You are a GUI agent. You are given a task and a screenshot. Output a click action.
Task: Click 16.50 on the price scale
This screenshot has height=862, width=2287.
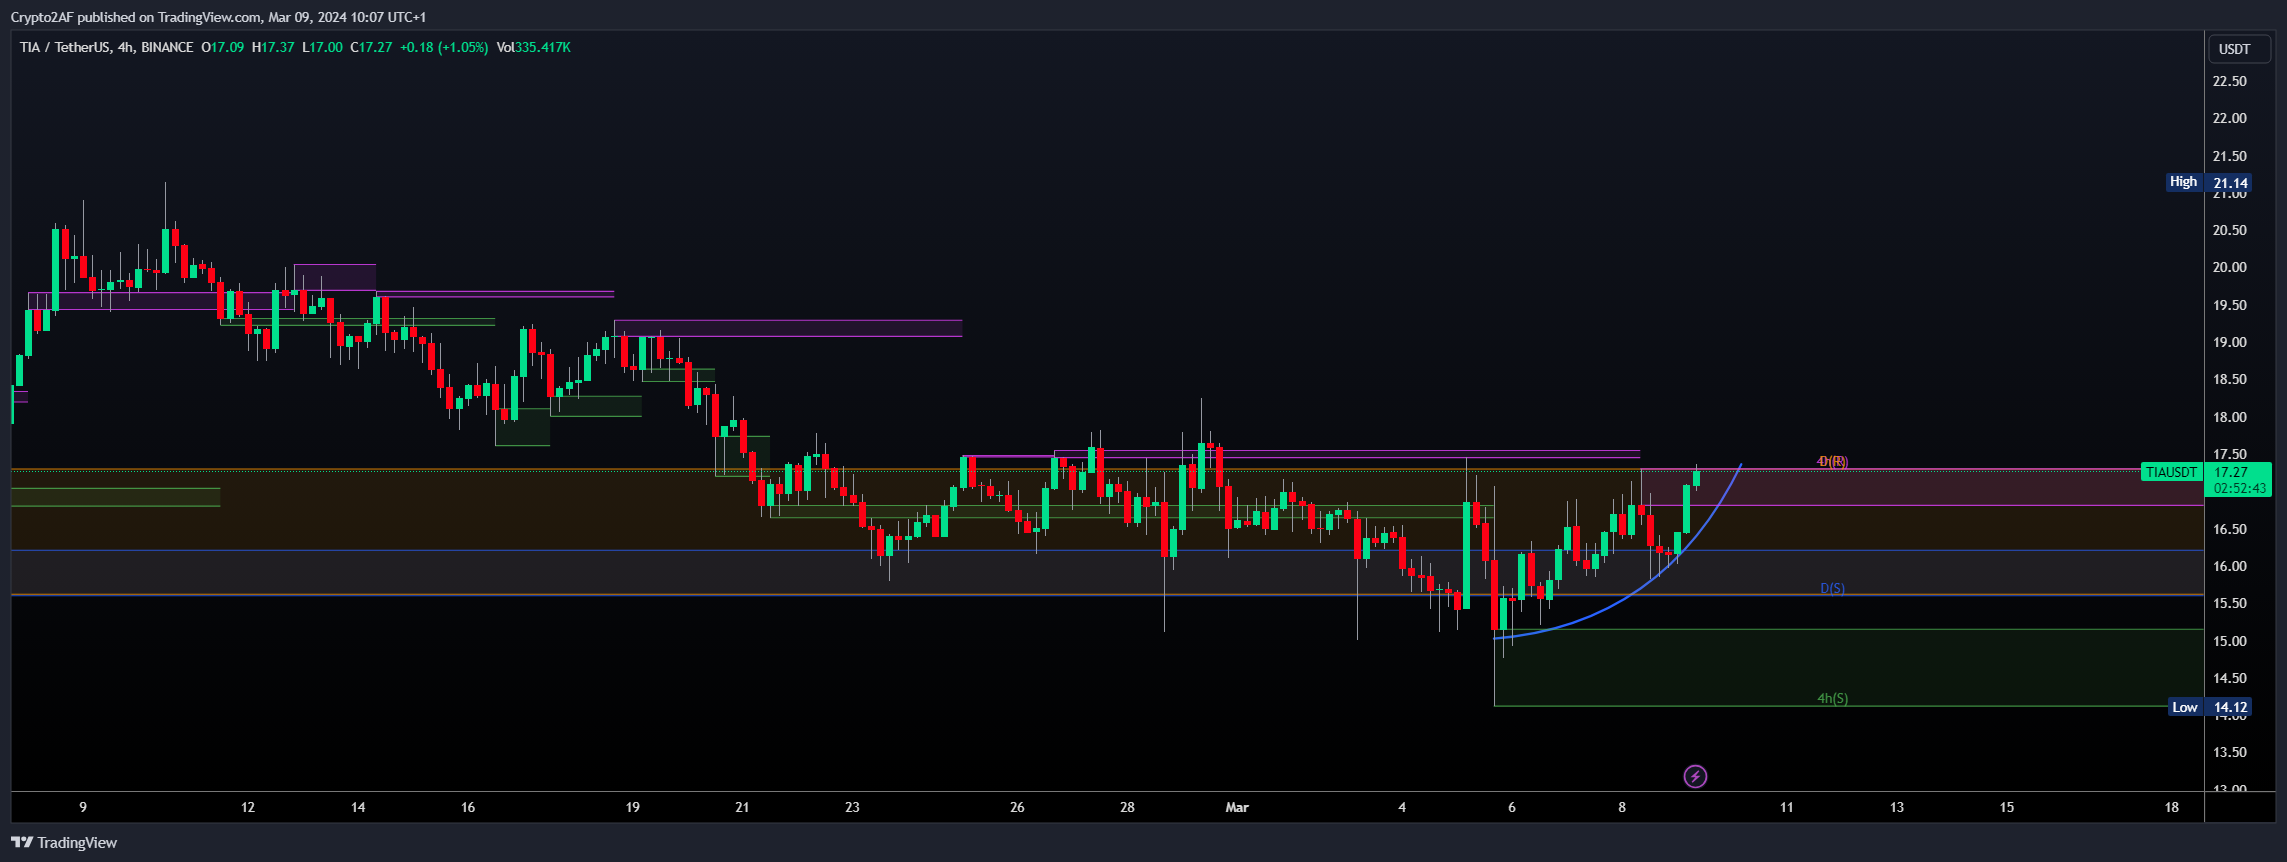click(x=2229, y=529)
